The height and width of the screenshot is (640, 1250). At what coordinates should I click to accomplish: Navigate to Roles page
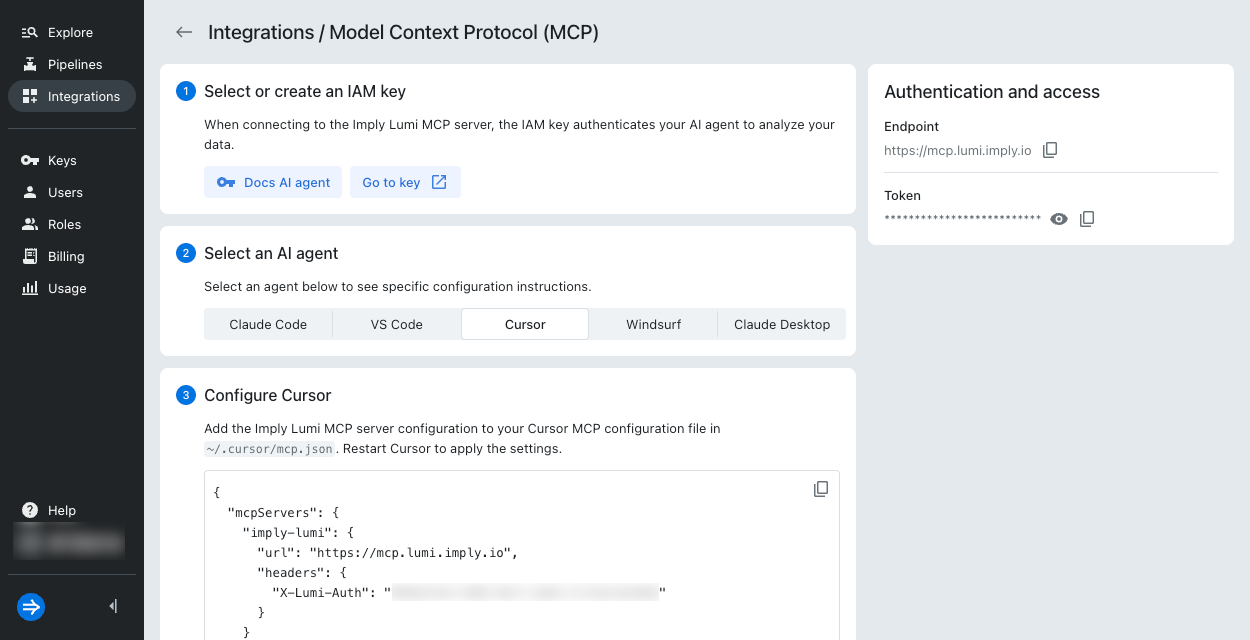click(x=64, y=224)
